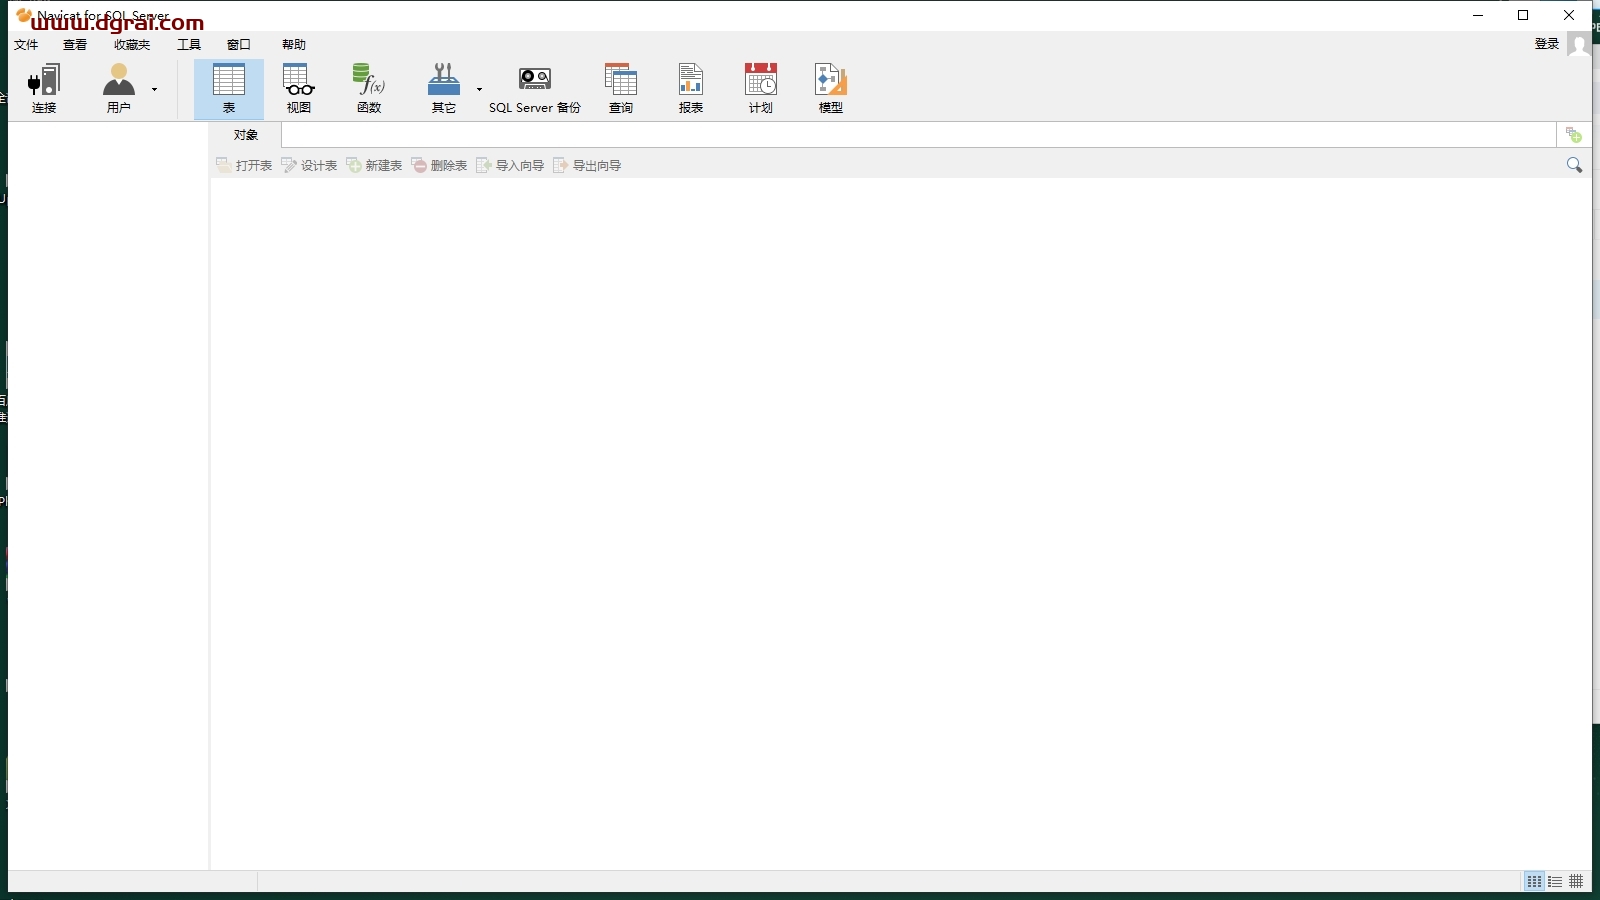Click the 设计表 button

[309, 165]
